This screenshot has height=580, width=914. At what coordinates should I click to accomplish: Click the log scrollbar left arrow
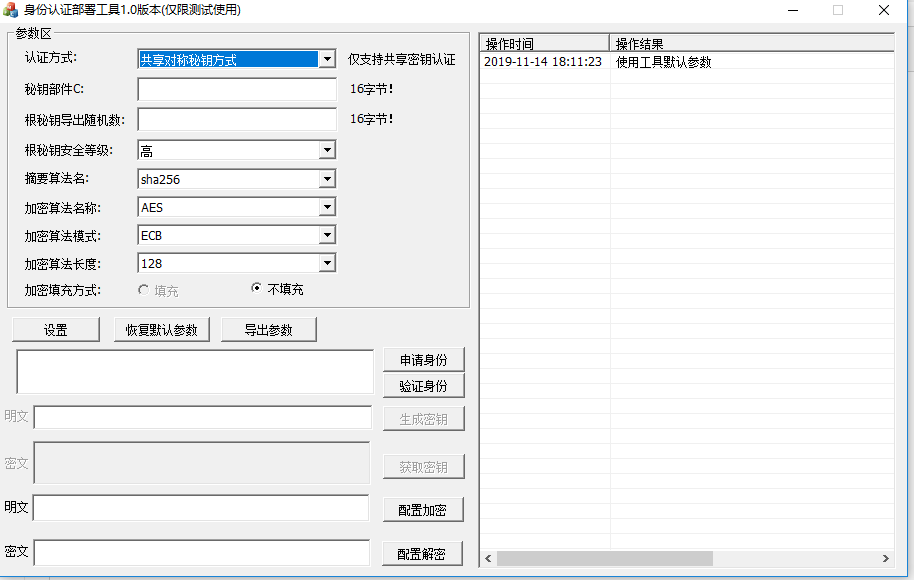[488, 558]
